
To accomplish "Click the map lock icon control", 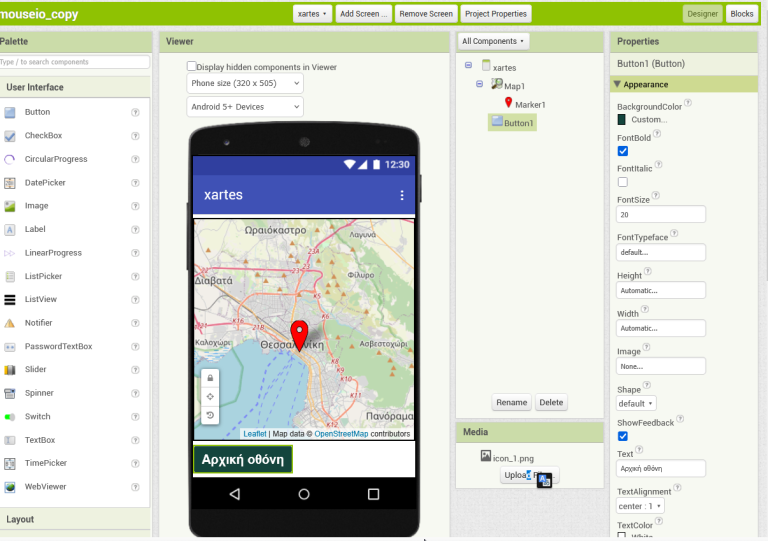I will coord(210,378).
